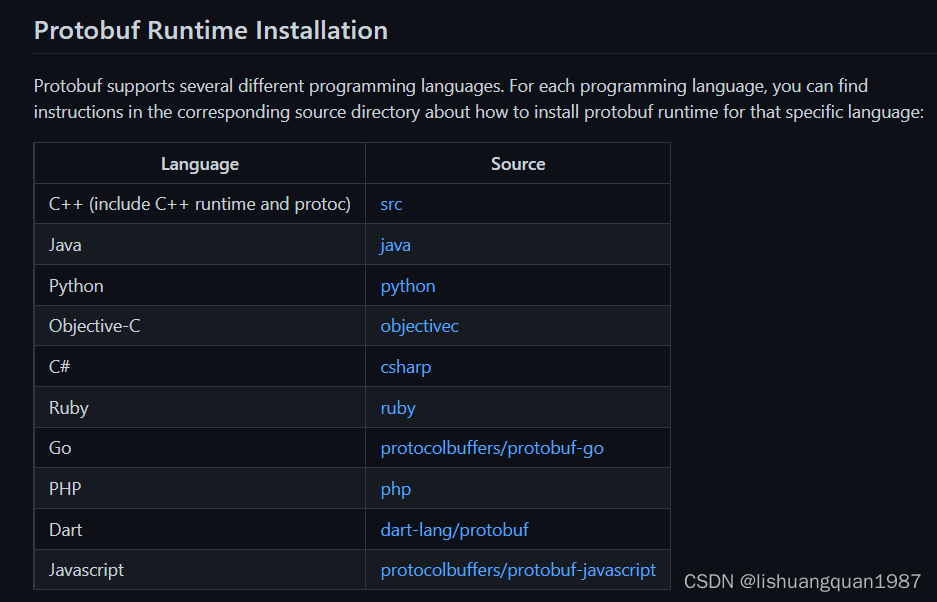Click the Objective-C language cell
937x602 pixels.
pyautogui.click(x=94, y=327)
